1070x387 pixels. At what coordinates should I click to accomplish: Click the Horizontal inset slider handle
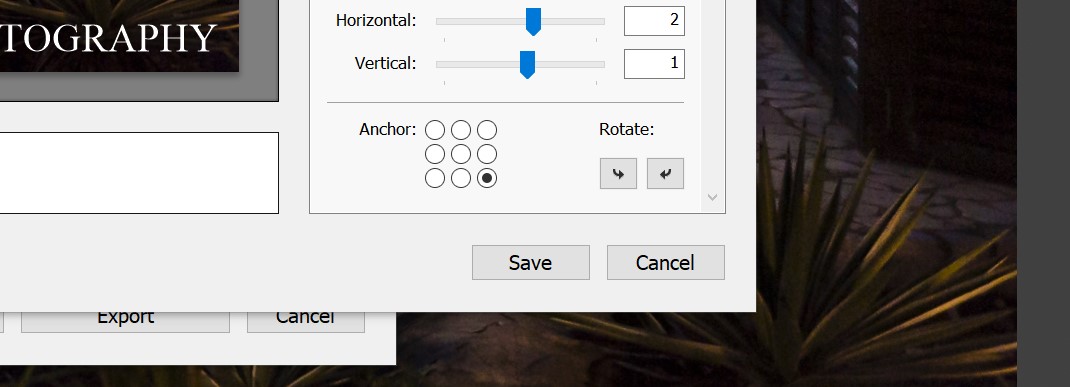tap(533, 22)
